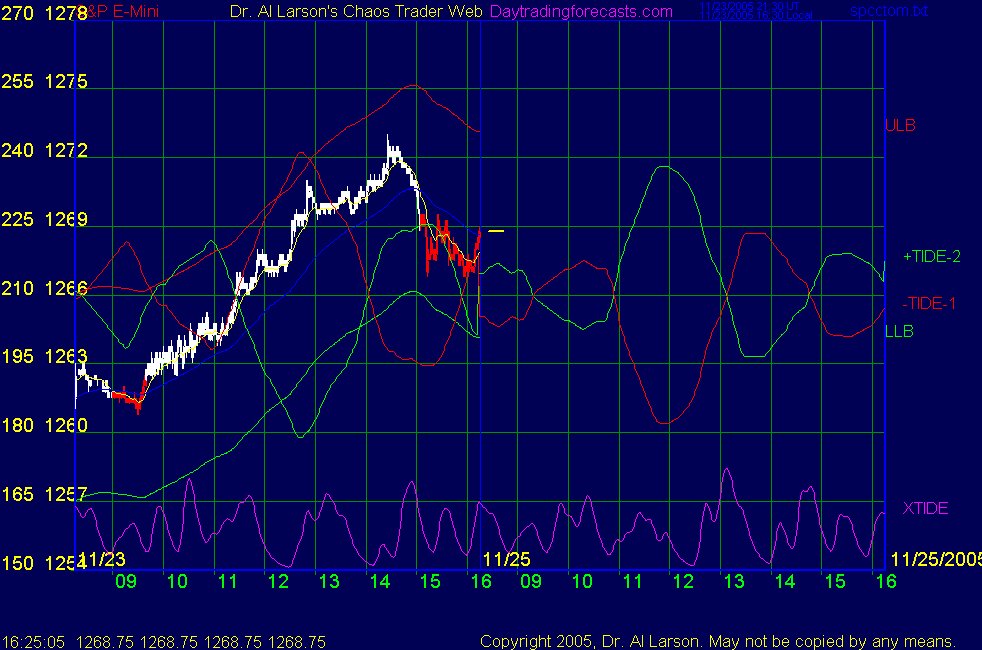Click the copyright notice text

[718, 641]
